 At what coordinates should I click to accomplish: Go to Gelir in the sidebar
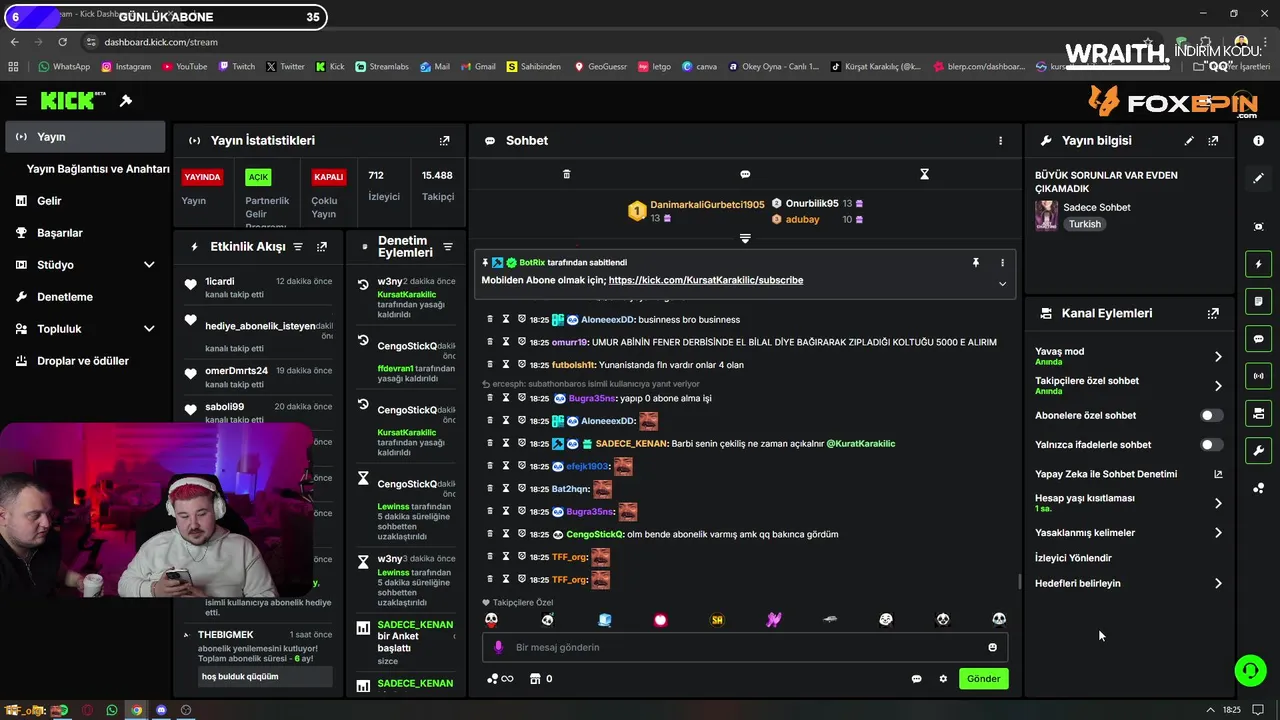49,201
